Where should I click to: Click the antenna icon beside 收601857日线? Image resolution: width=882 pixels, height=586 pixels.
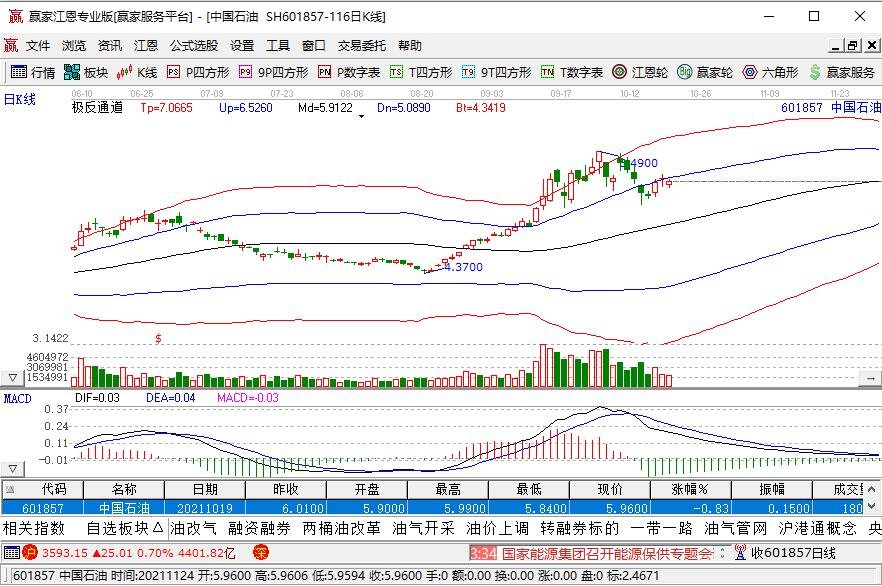pos(740,553)
